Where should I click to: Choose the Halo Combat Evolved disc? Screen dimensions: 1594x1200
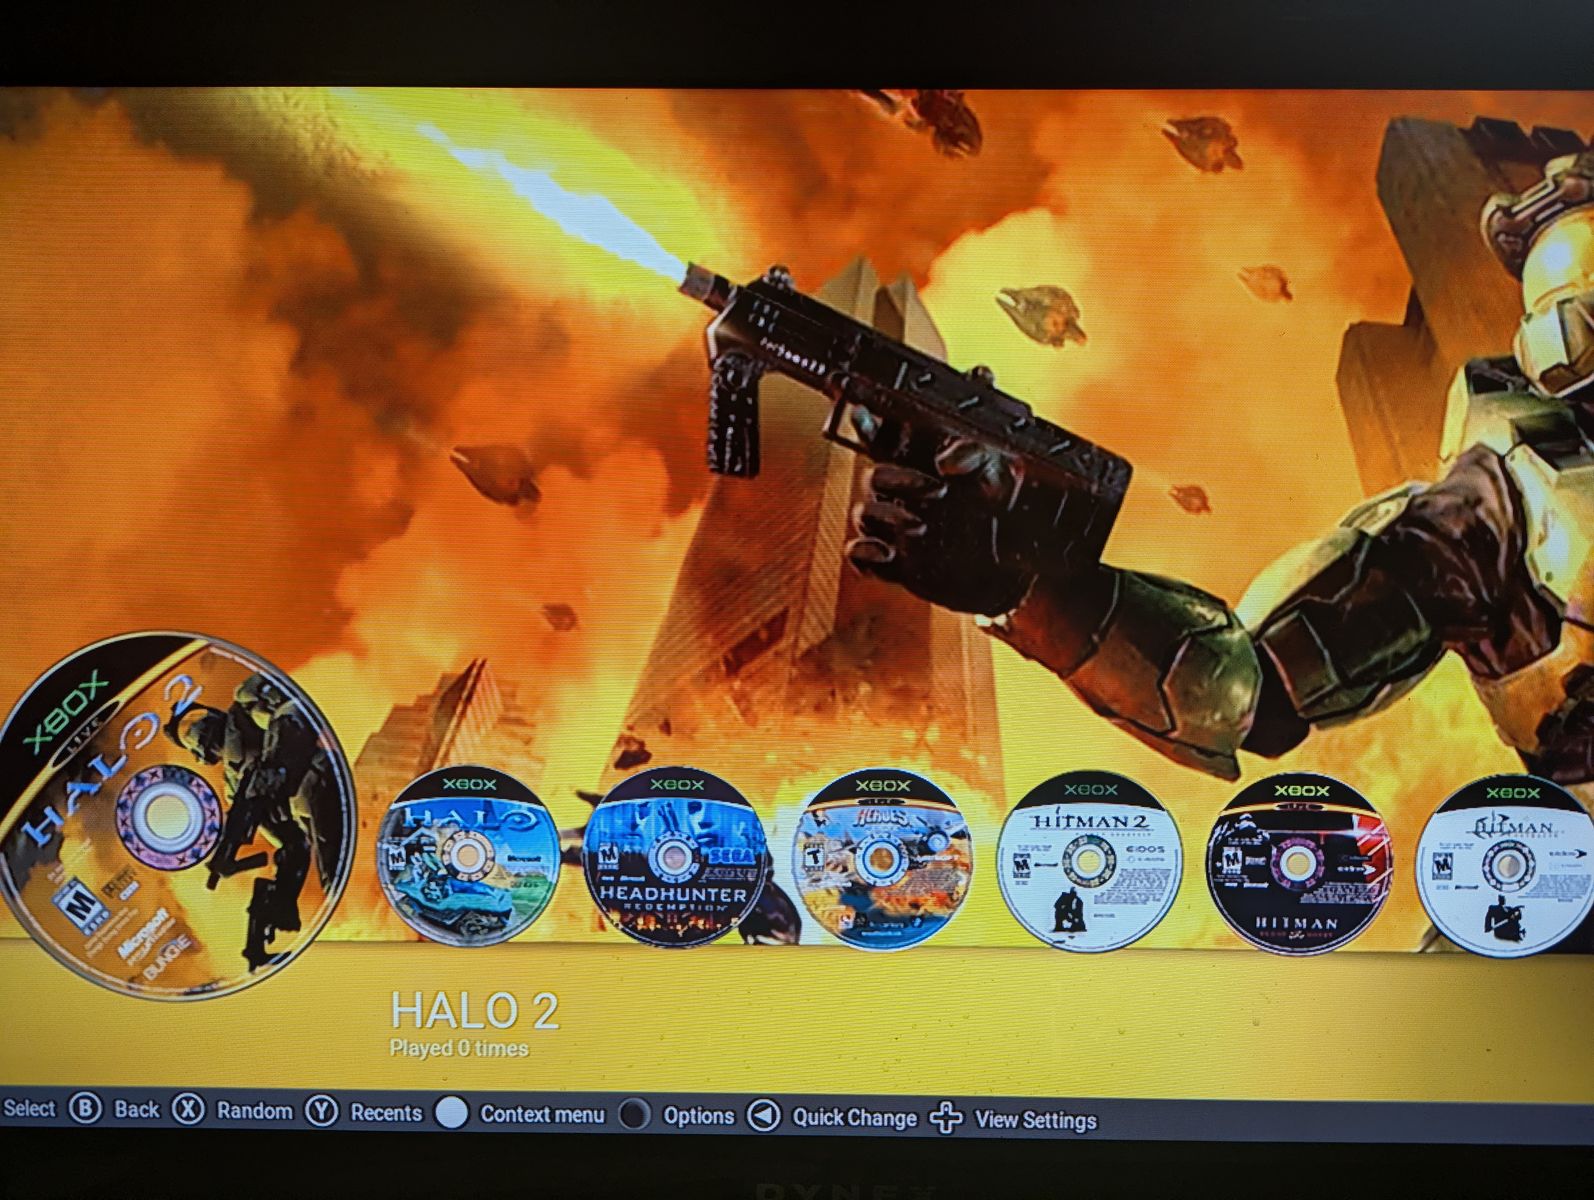point(468,856)
